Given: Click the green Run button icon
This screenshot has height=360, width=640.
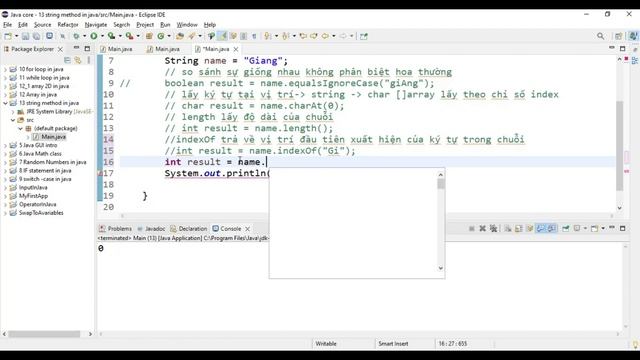Looking at the screenshot, I should click(94, 36).
